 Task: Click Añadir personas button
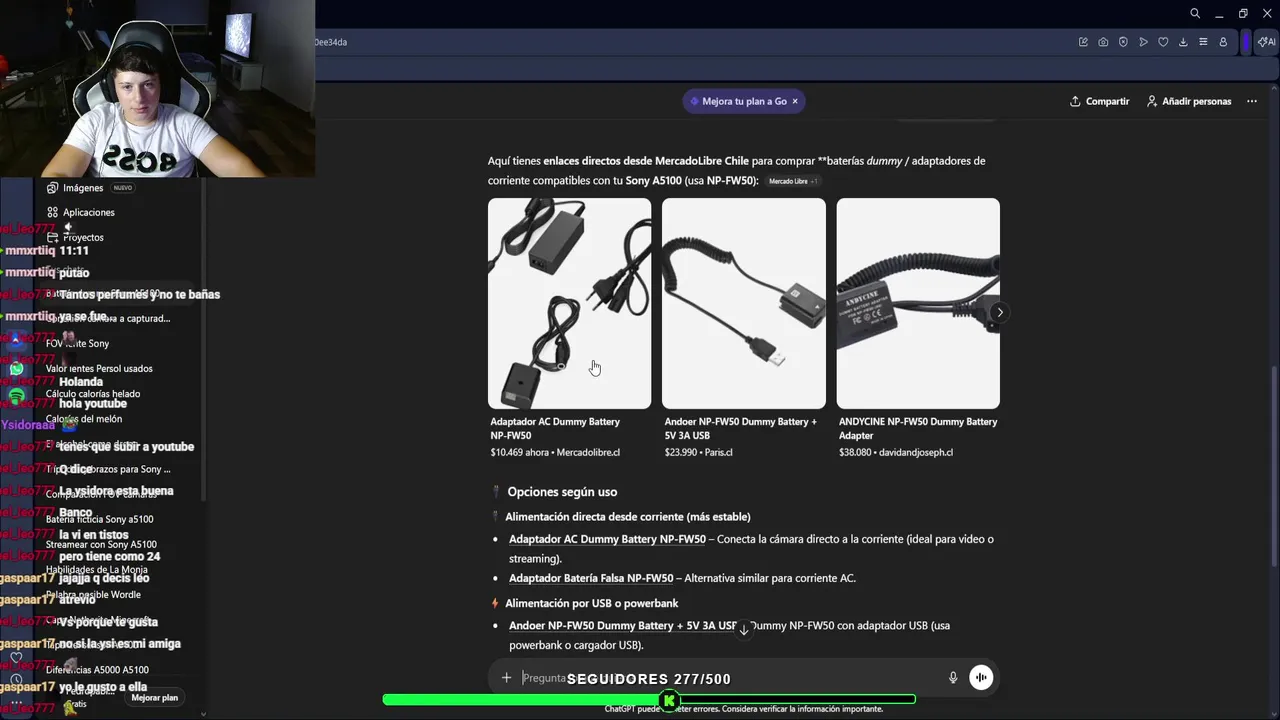[x=1189, y=101]
